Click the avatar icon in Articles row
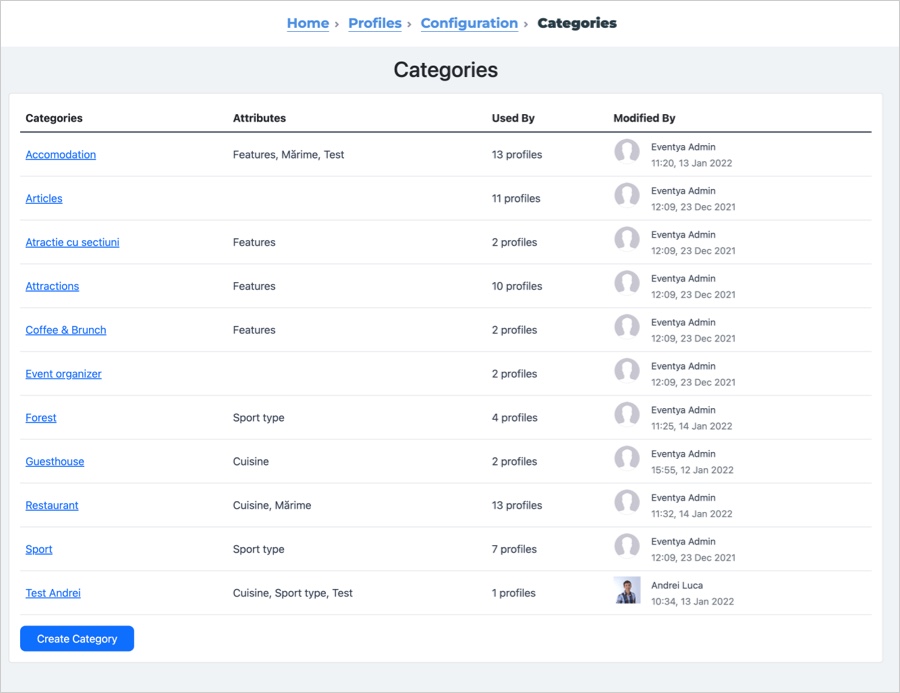Image resolution: width=900 pixels, height=693 pixels. pyautogui.click(x=627, y=195)
